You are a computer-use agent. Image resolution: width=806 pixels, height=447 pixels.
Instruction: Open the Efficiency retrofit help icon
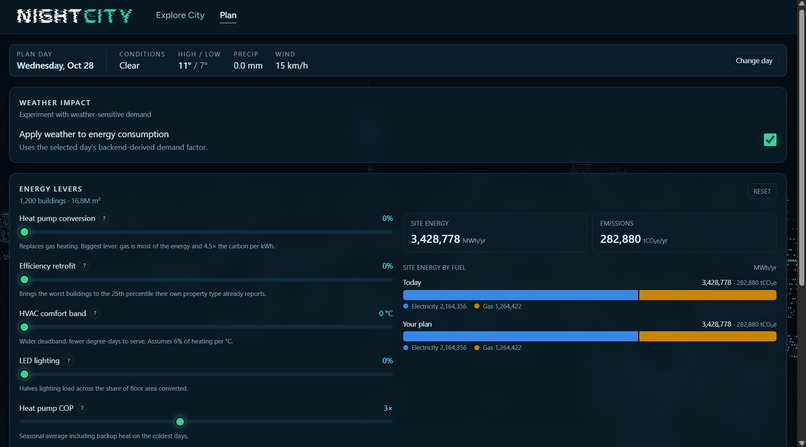[x=84, y=266]
